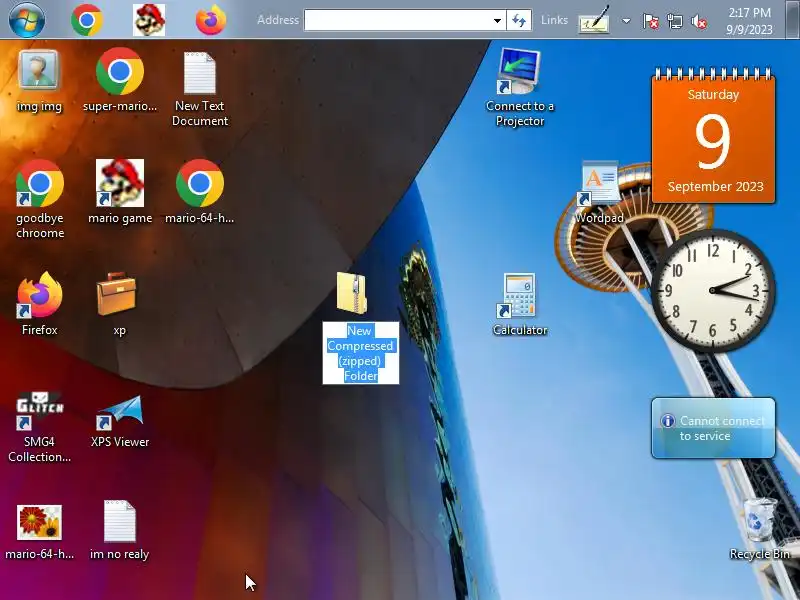Click the orange Calendar gadget

pyautogui.click(x=713, y=136)
